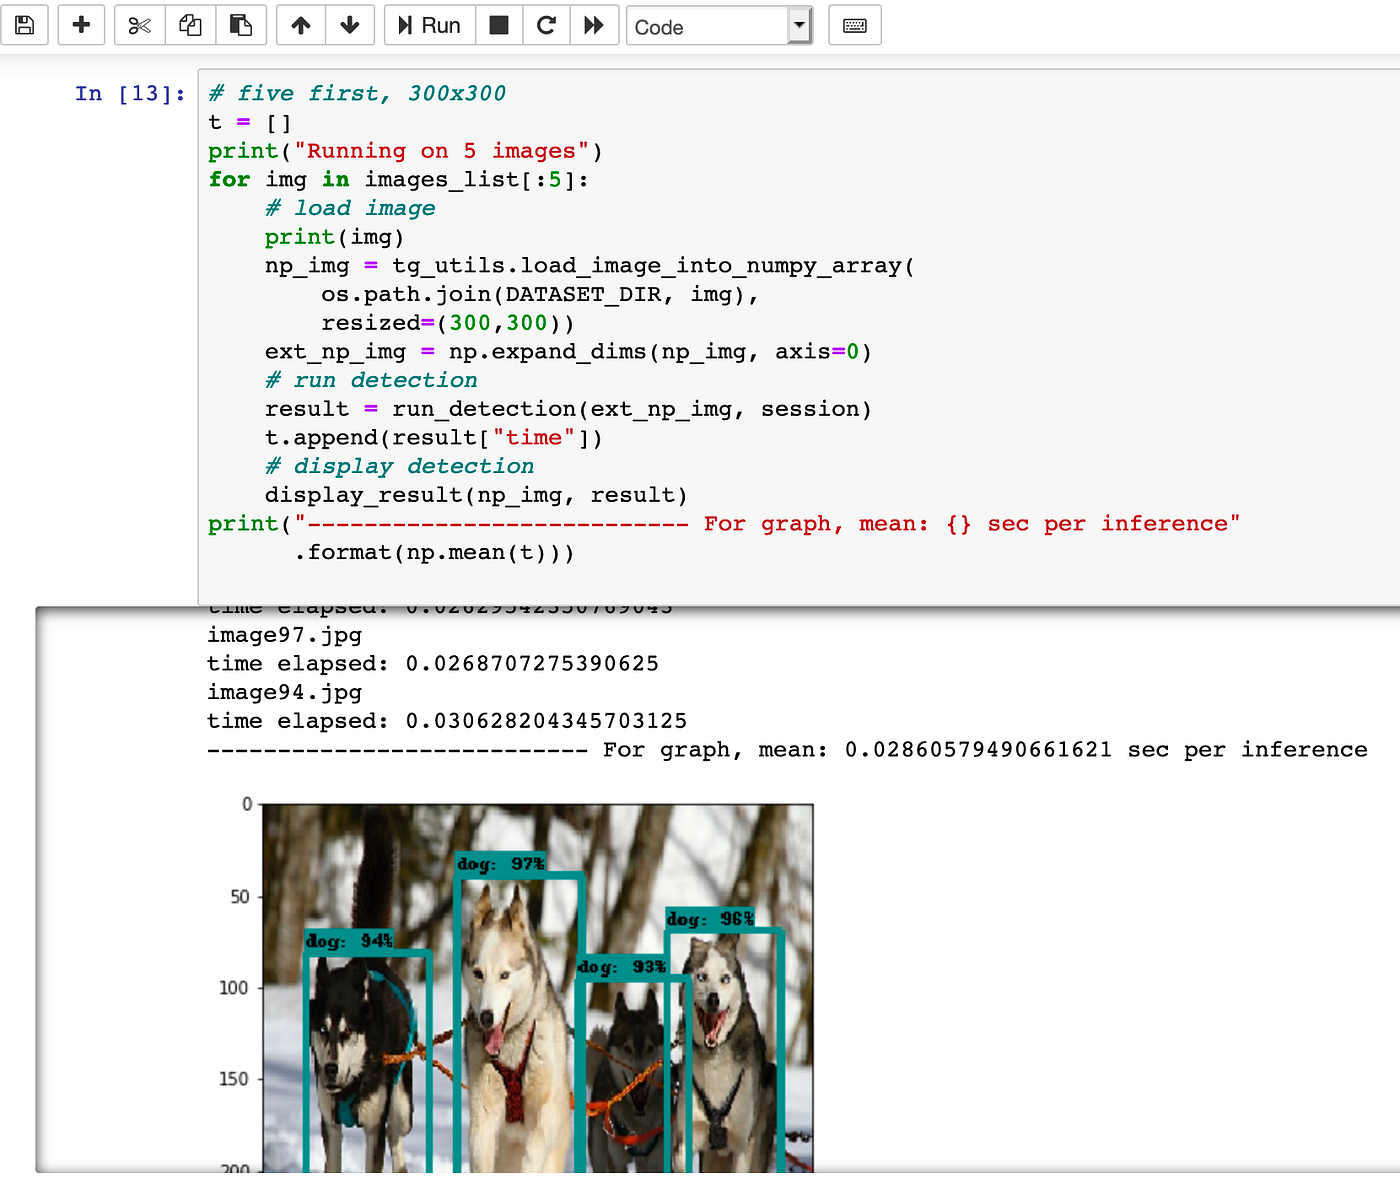Select the In [13] cell prompt
1400x1184 pixels.
click(130, 94)
